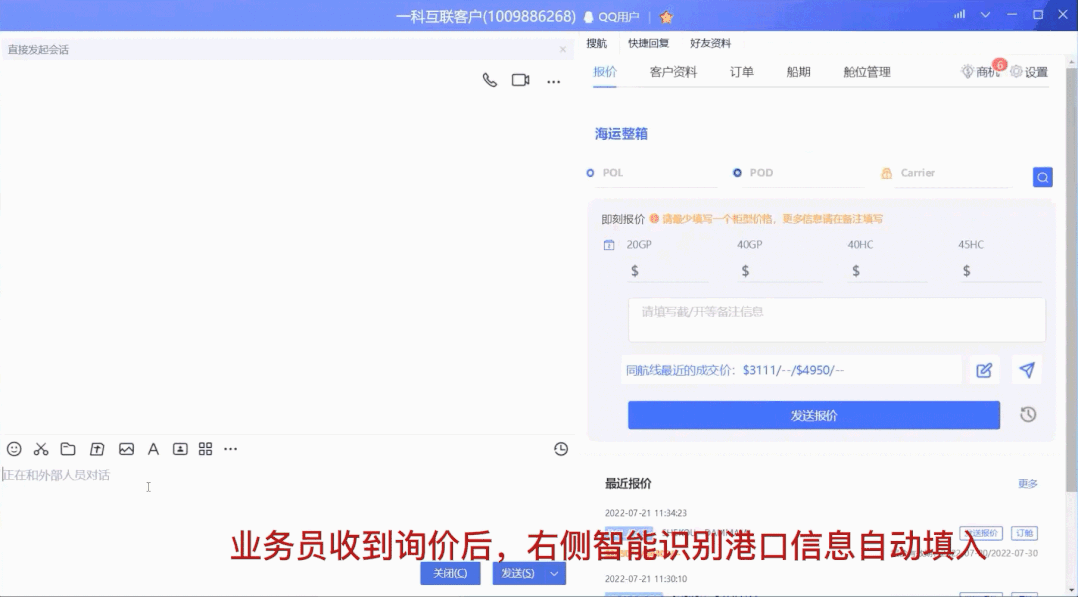
Task: Click the pencil edit icon beside the deal price
Action: (x=984, y=369)
